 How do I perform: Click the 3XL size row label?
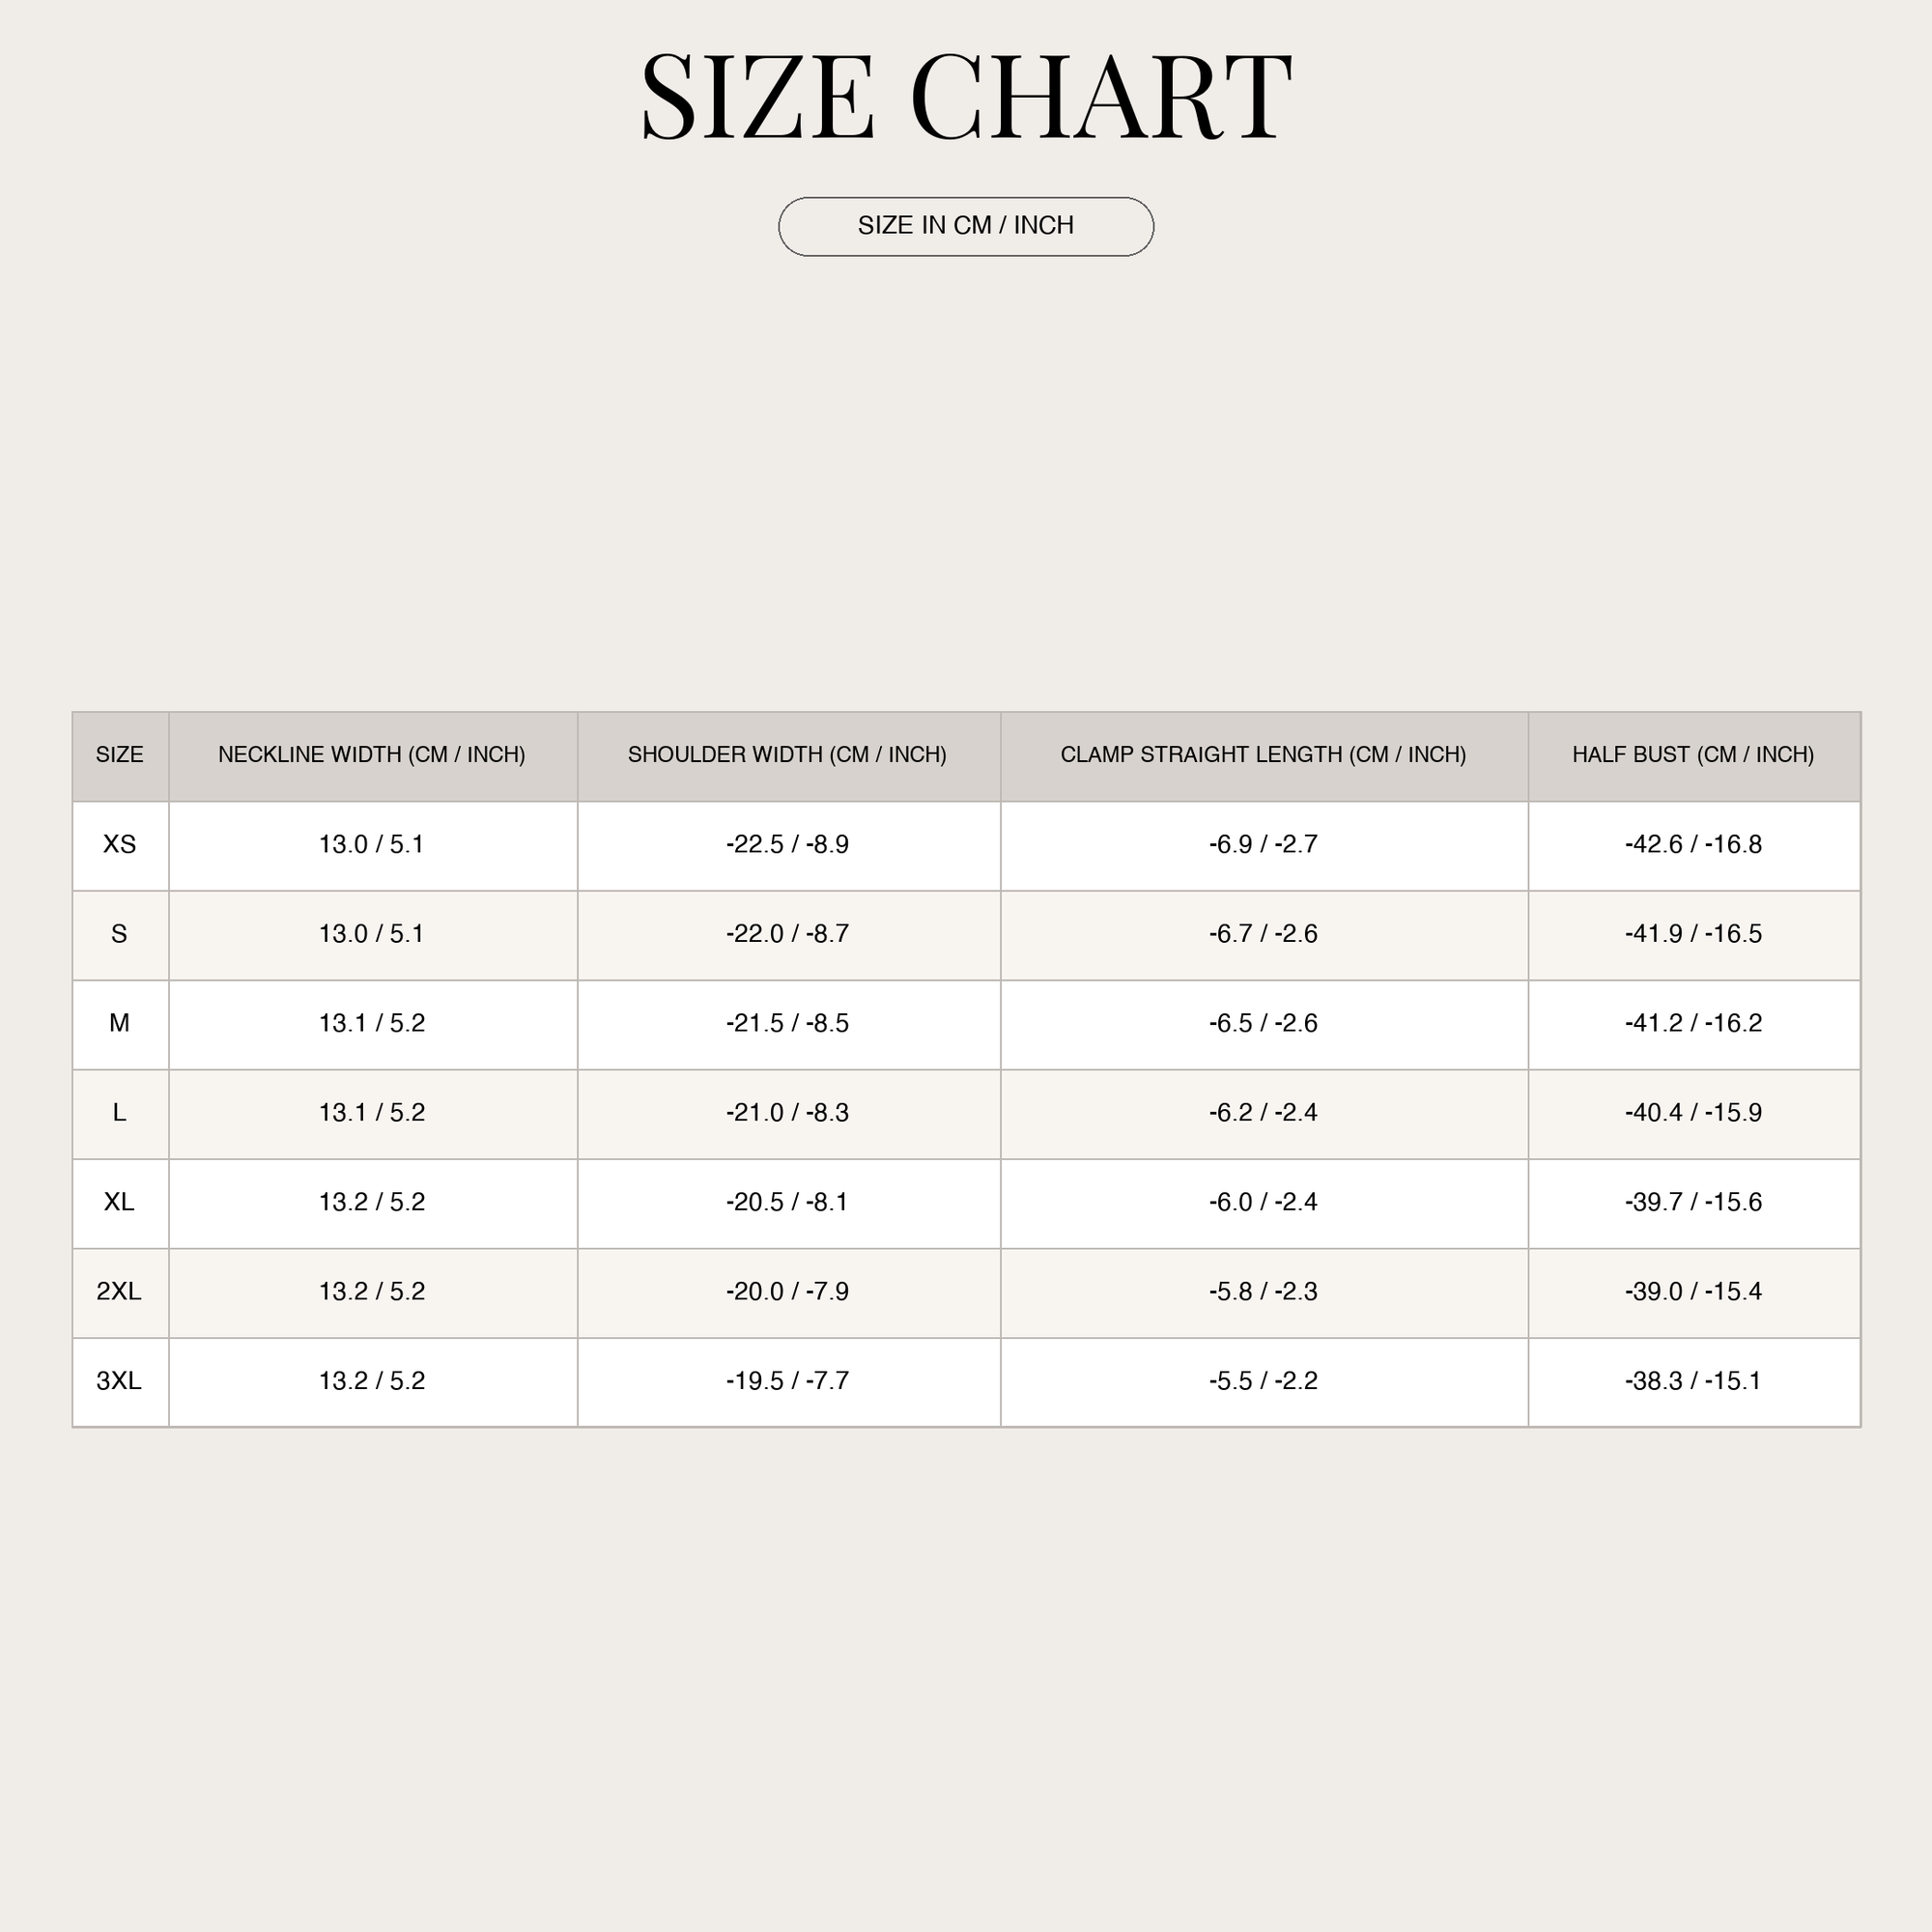pyautogui.click(x=119, y=1381)
